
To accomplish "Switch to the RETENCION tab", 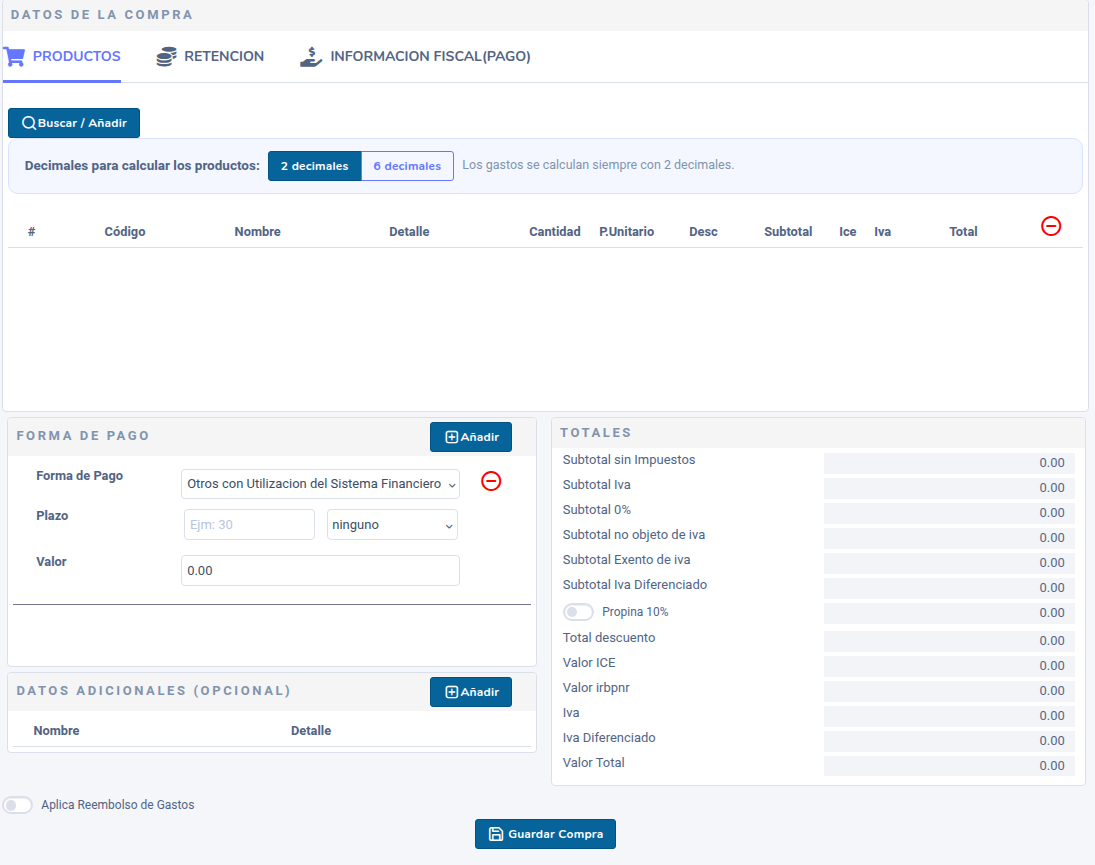I will [x=210, y=57].
